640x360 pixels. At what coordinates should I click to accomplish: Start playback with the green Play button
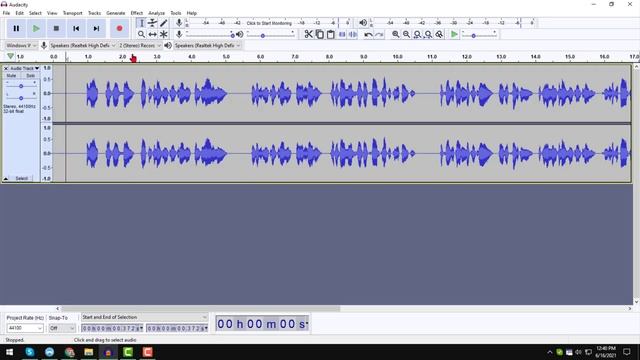coord(36,29)
